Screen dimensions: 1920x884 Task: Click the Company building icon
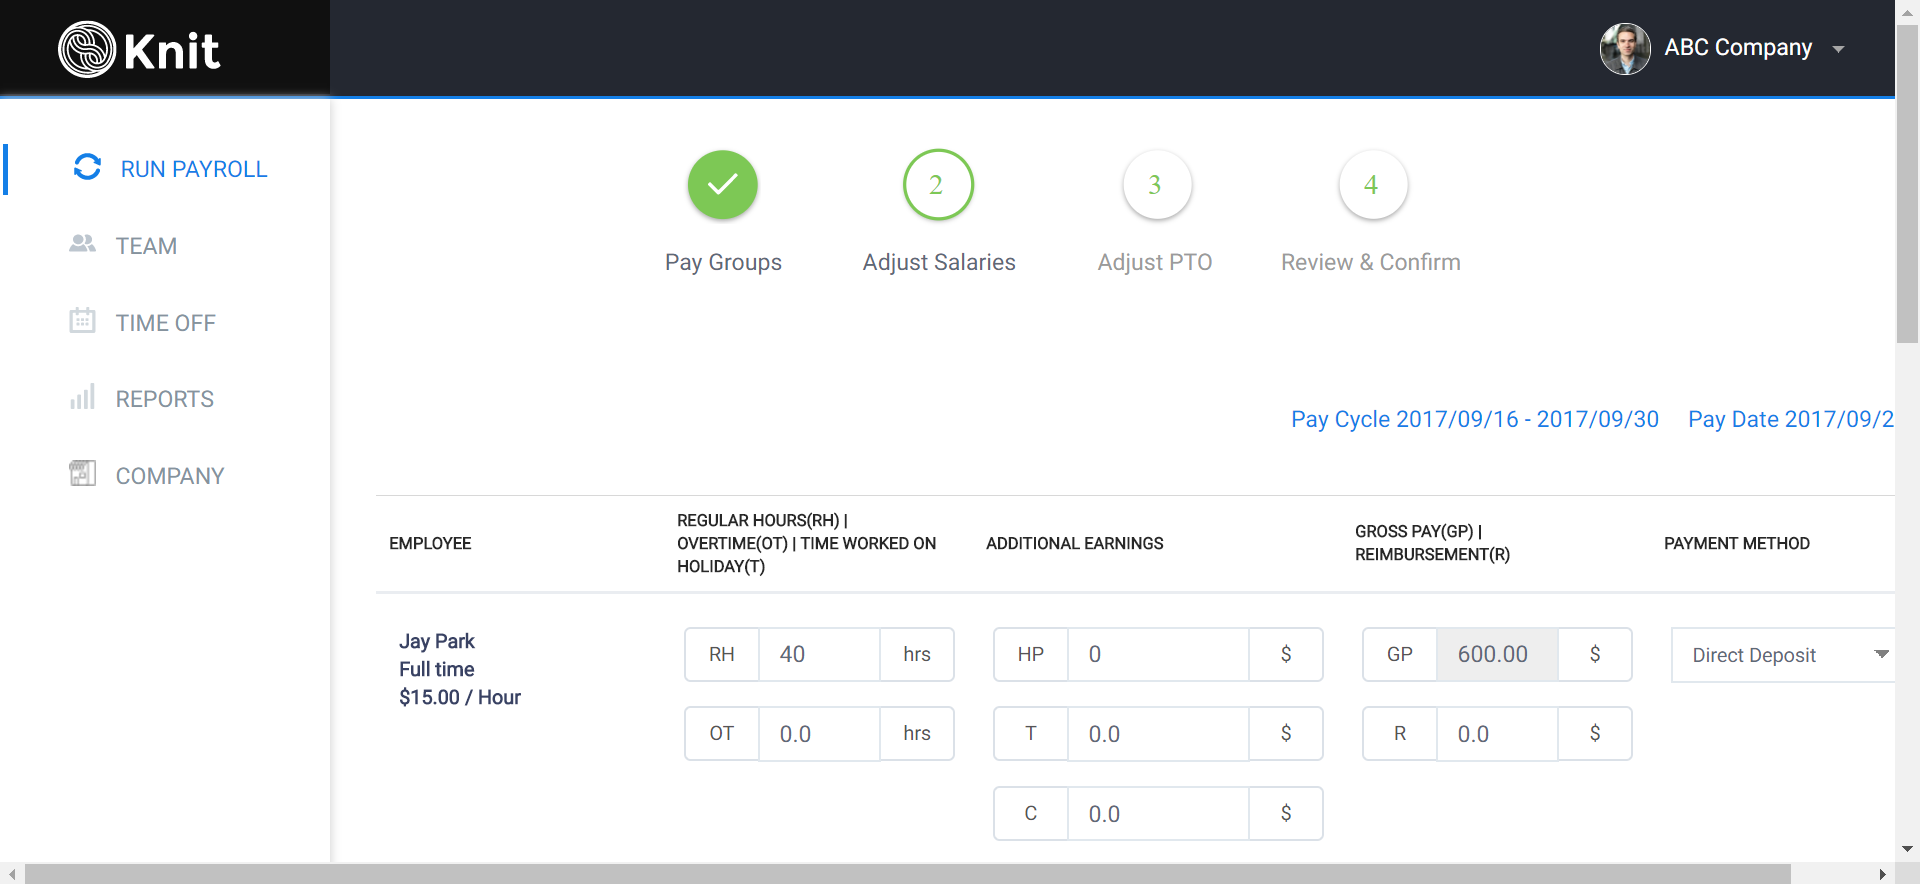tap(82, 473)
